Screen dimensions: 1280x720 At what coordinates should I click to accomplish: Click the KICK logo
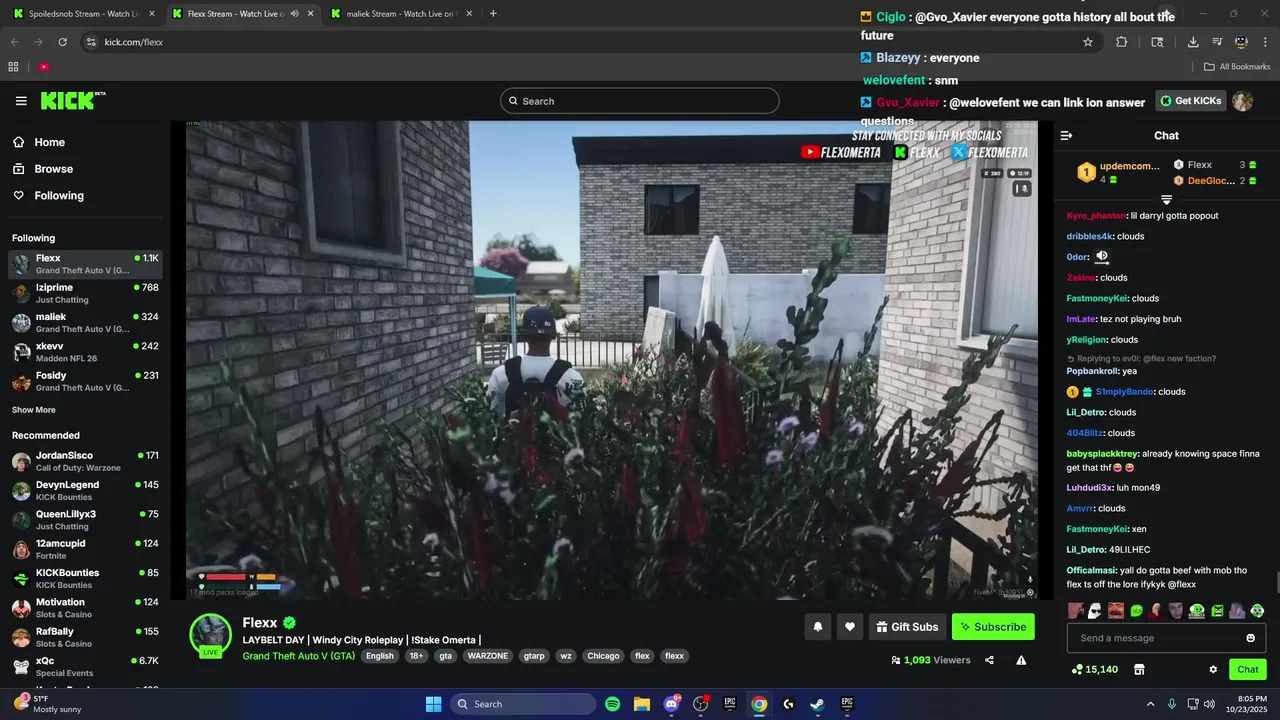72,100
